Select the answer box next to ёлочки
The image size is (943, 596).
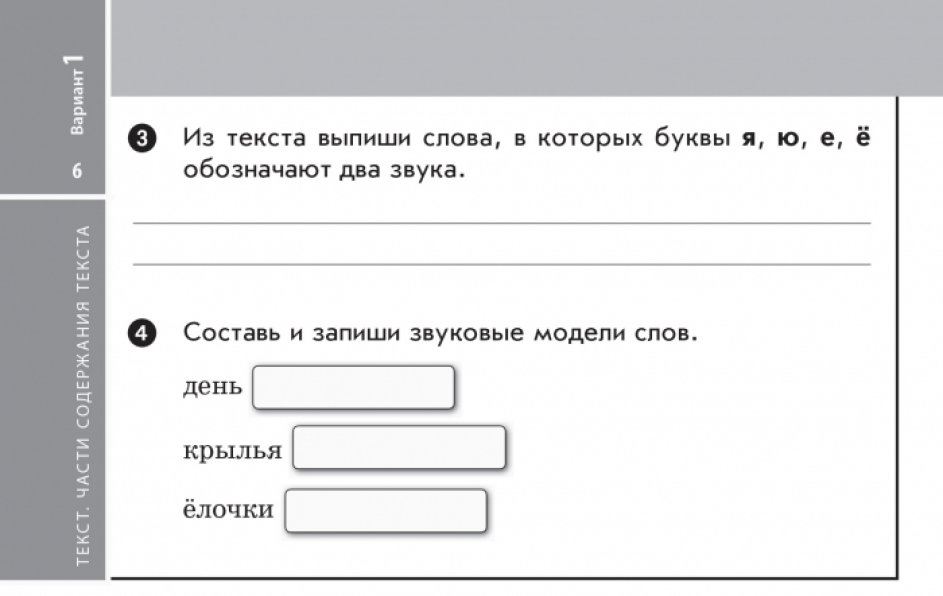(x=385, y=511)
